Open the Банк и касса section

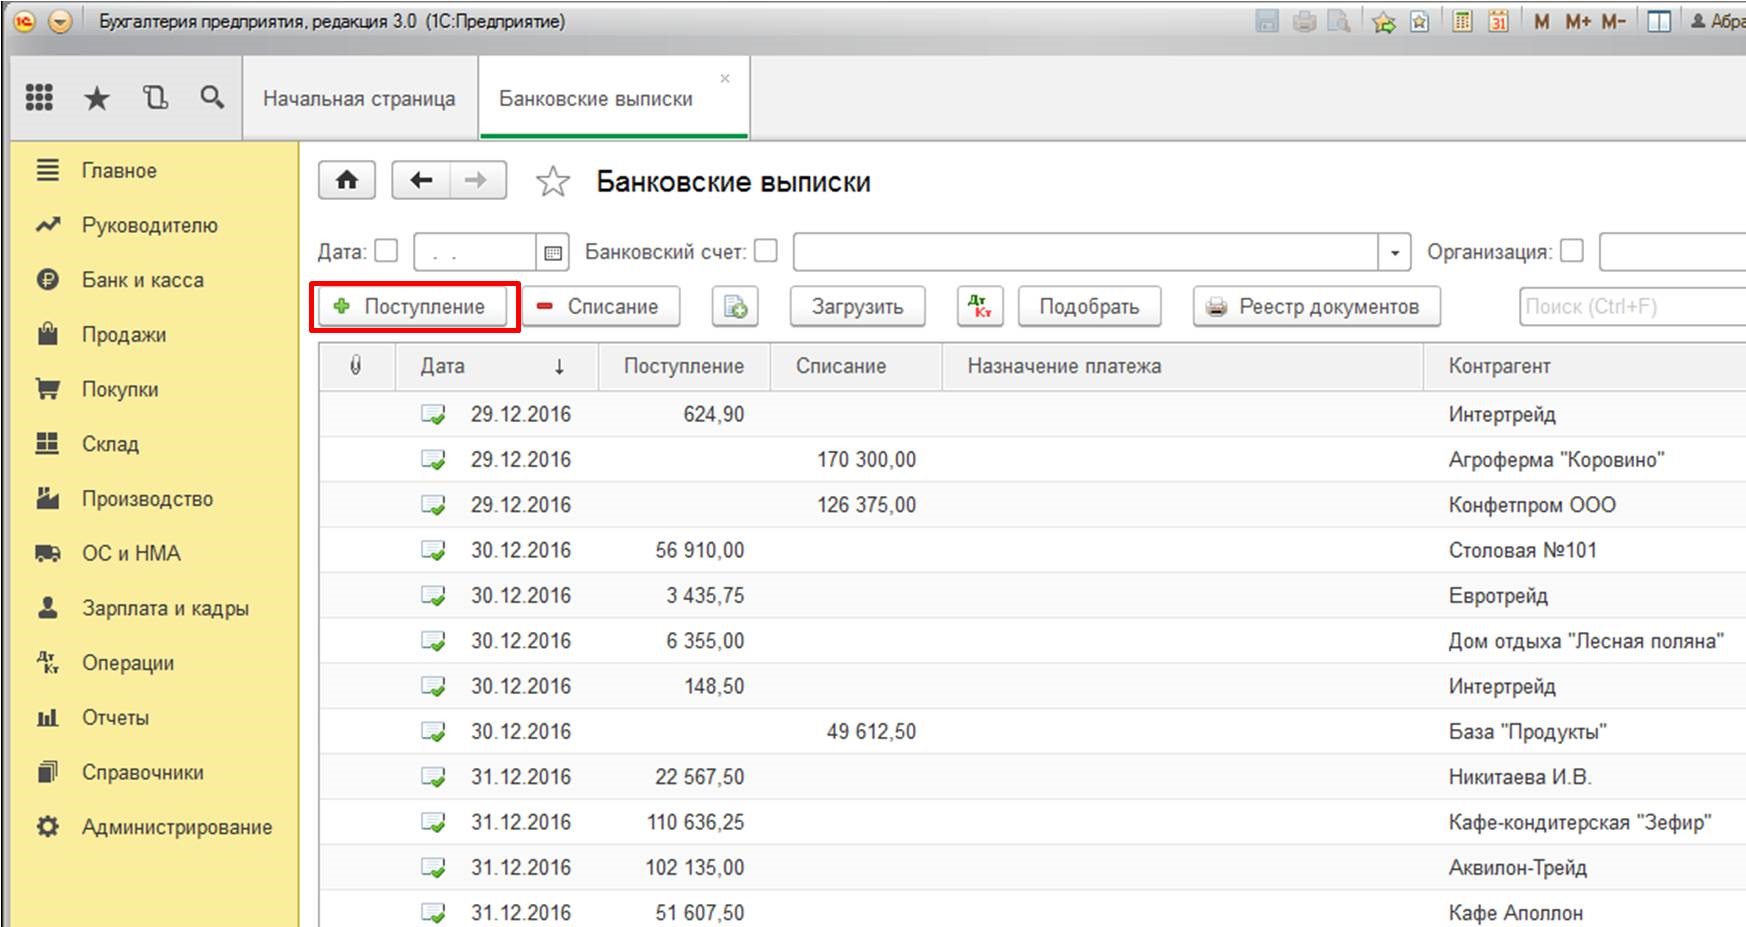142,280
